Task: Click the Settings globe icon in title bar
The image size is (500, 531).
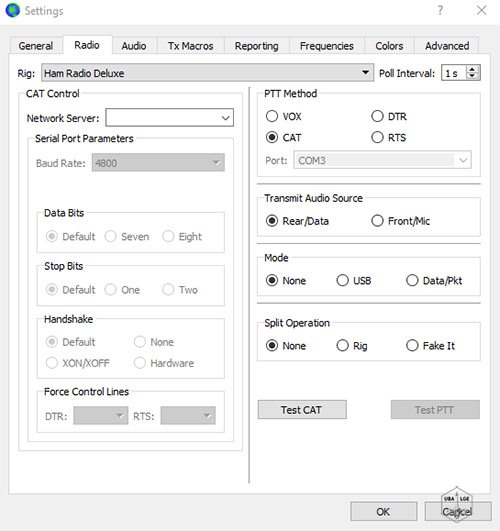Action: click(x=13, y=10)
